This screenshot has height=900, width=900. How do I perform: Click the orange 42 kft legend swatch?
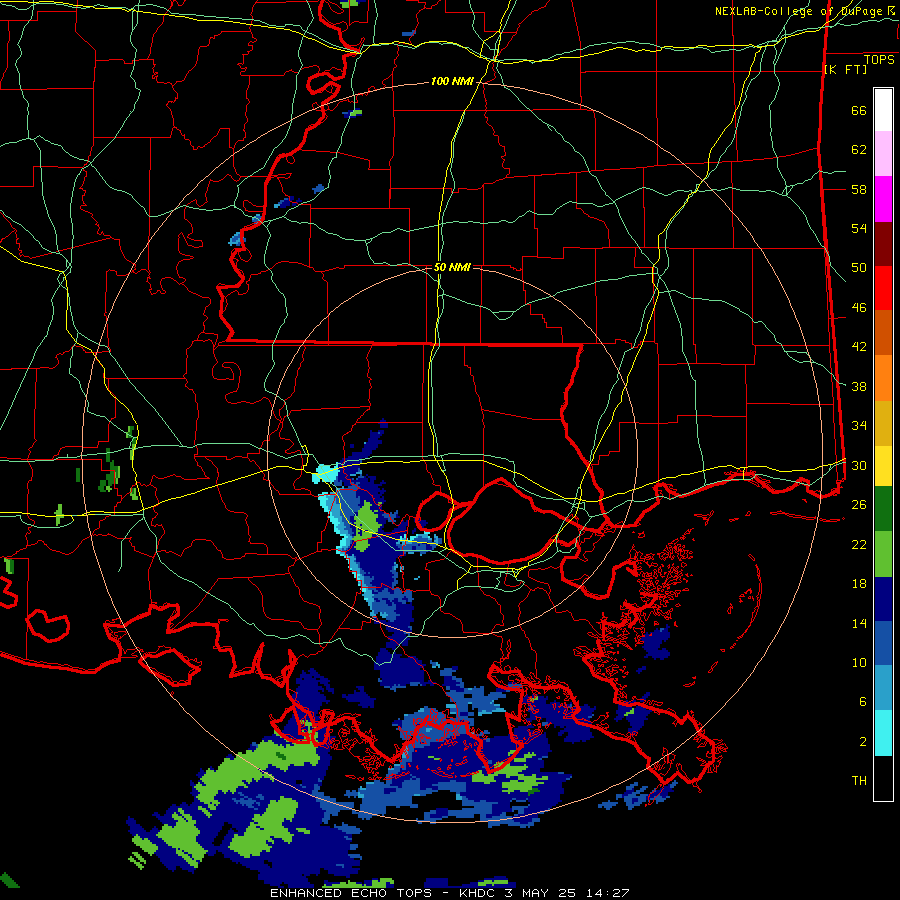pyautogui.click(x=883, y=378)
